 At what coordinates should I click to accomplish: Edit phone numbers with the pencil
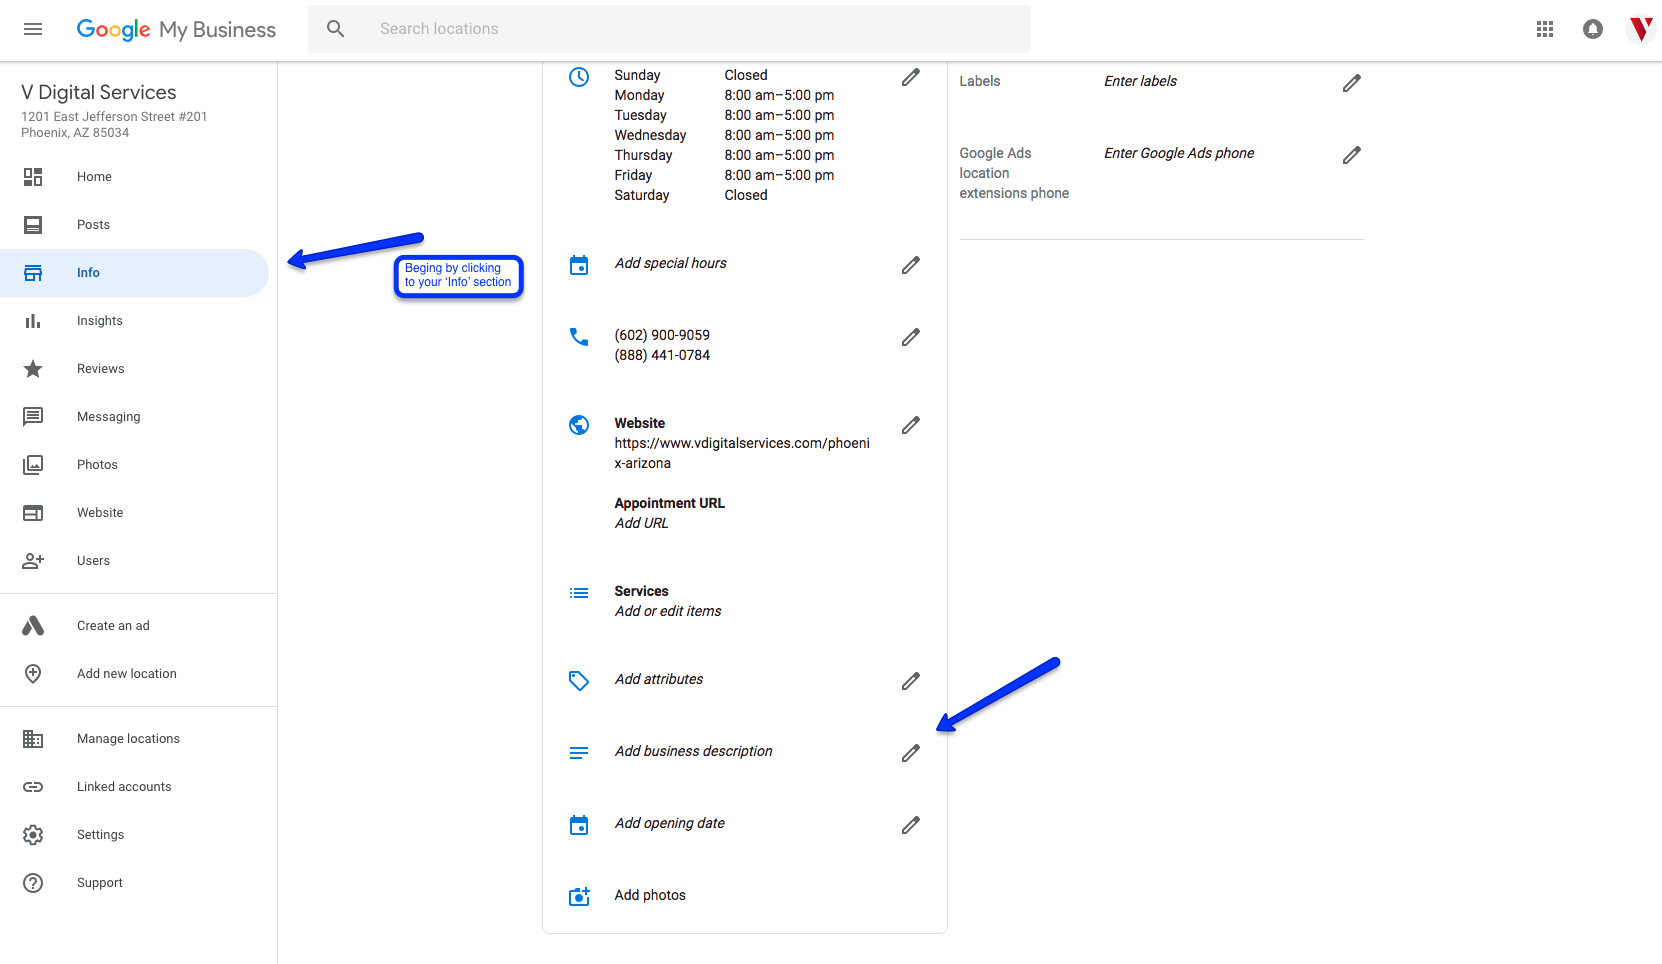pyautogui.click(x=911, y=337)
